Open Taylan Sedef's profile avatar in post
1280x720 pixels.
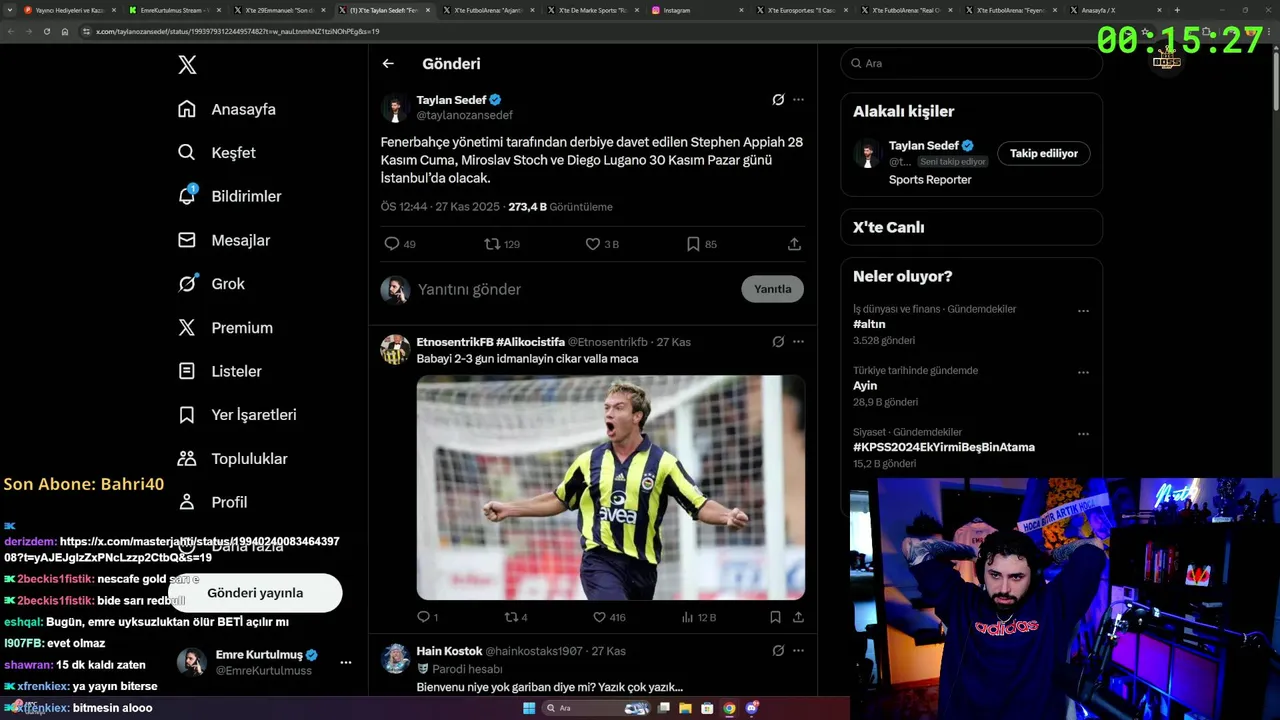pos(395,108)
